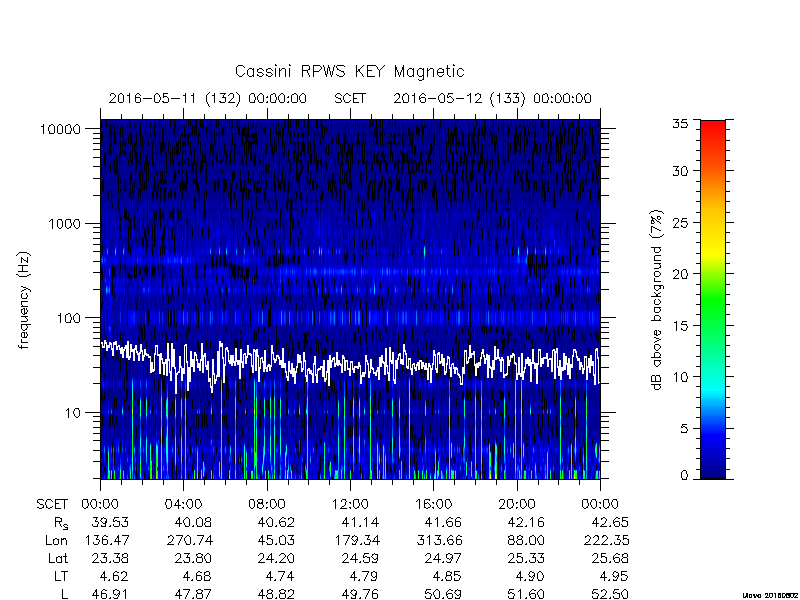Select start date 2016-05-11 (132) 00:00:00

click(208, 98)
